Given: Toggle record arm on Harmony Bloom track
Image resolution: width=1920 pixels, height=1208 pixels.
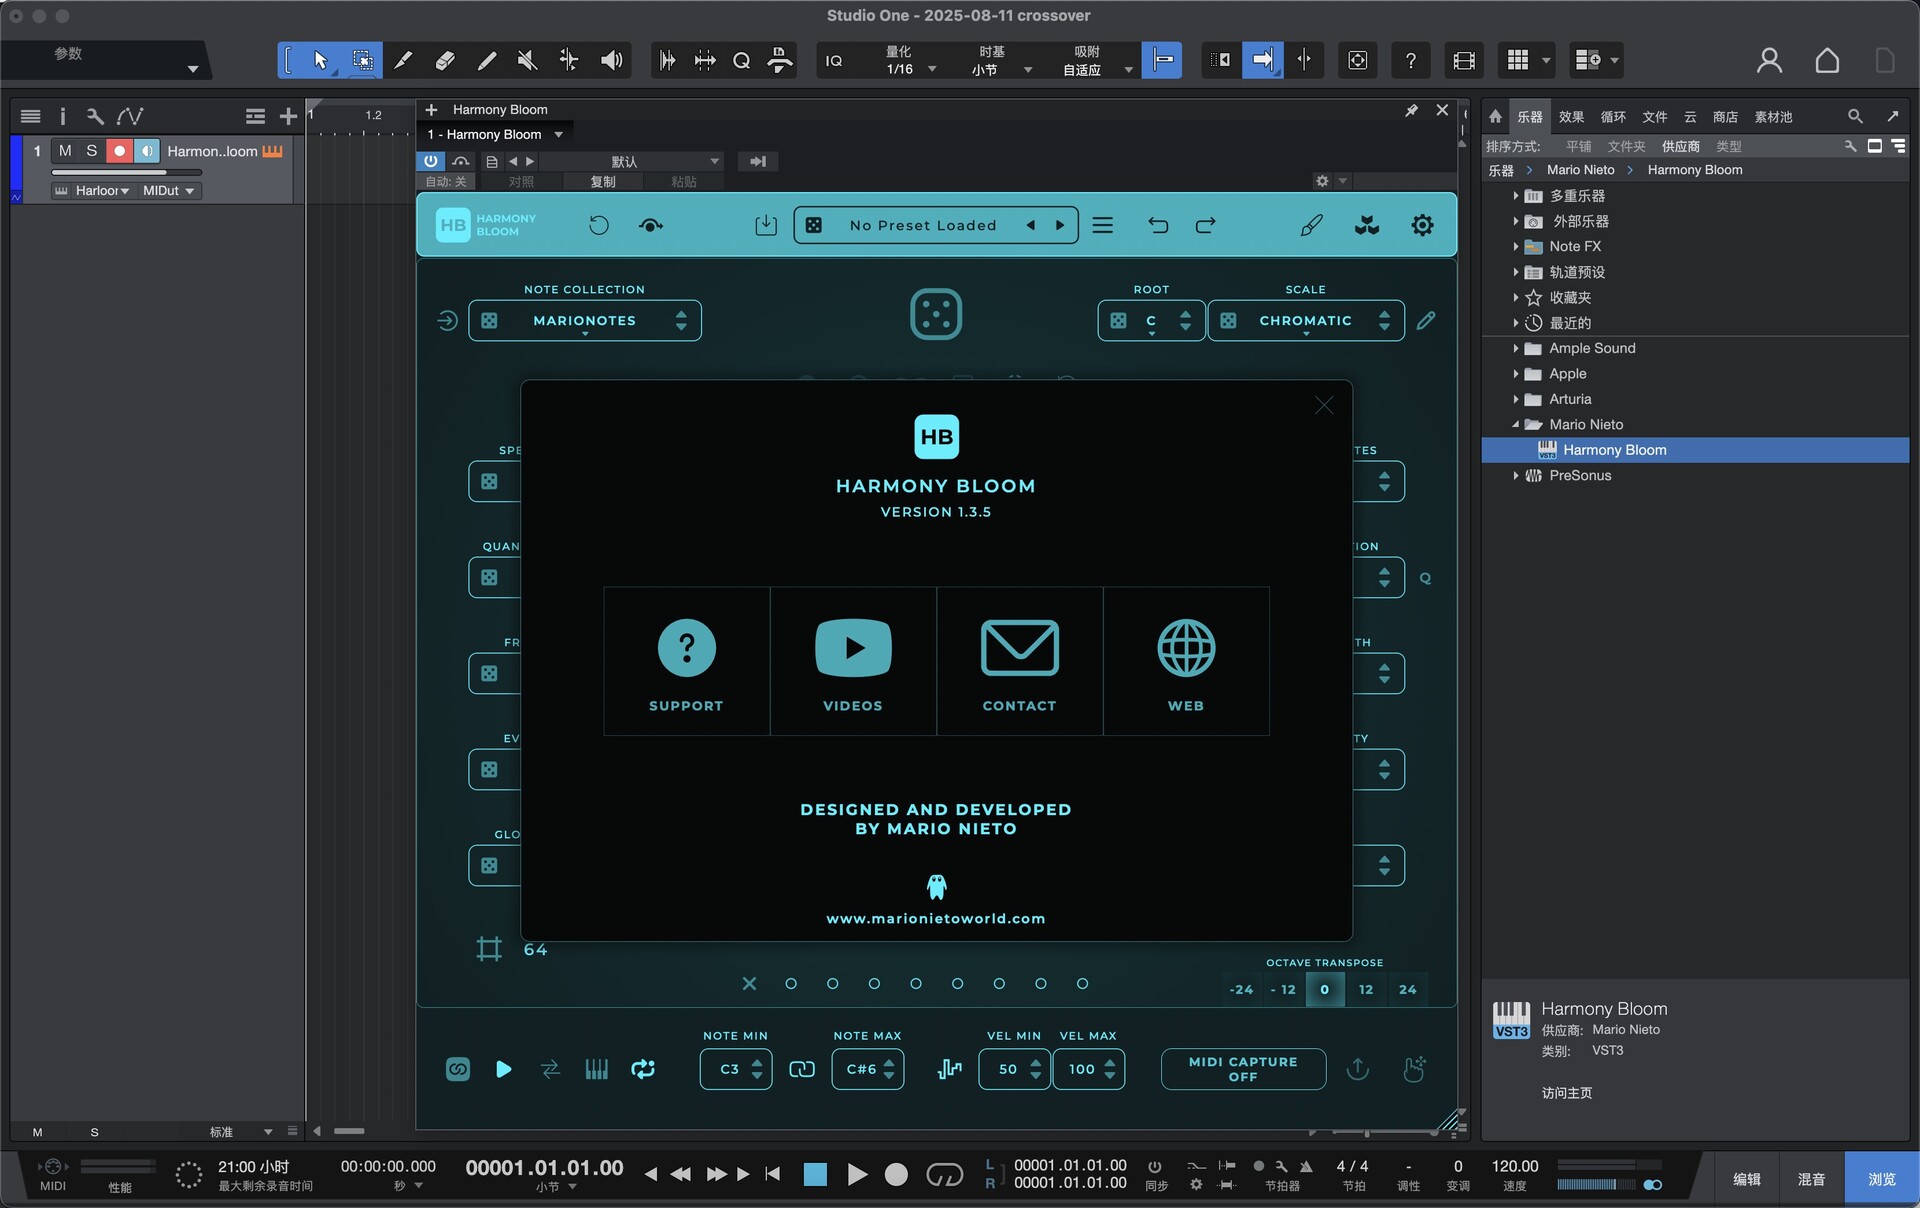Looking at the screenshot, I should click(119, 151).
